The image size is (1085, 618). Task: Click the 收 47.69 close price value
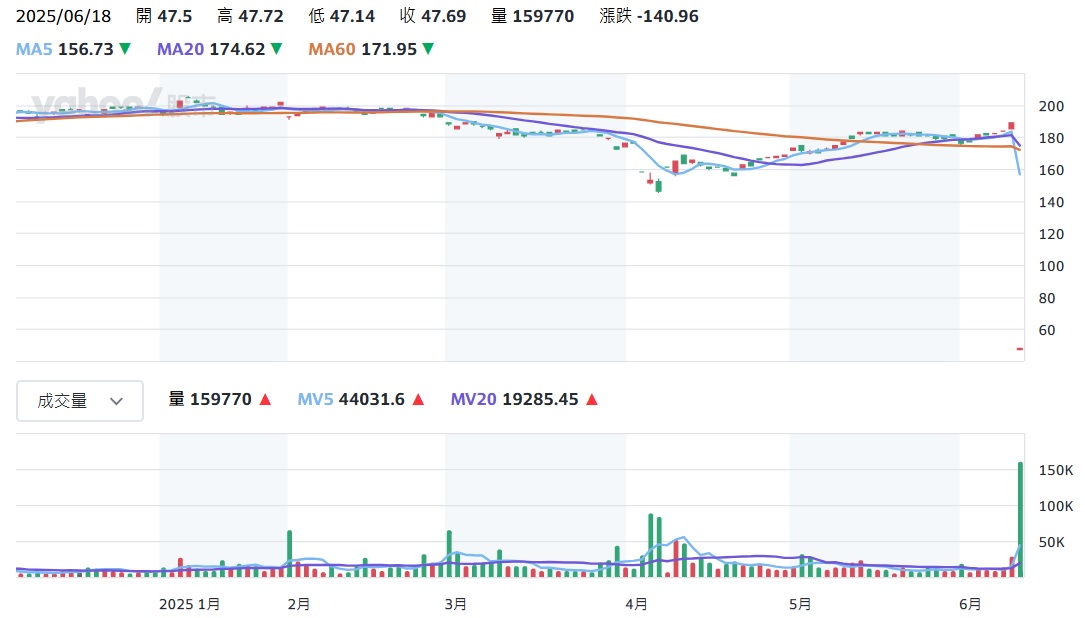coord(433,16)
